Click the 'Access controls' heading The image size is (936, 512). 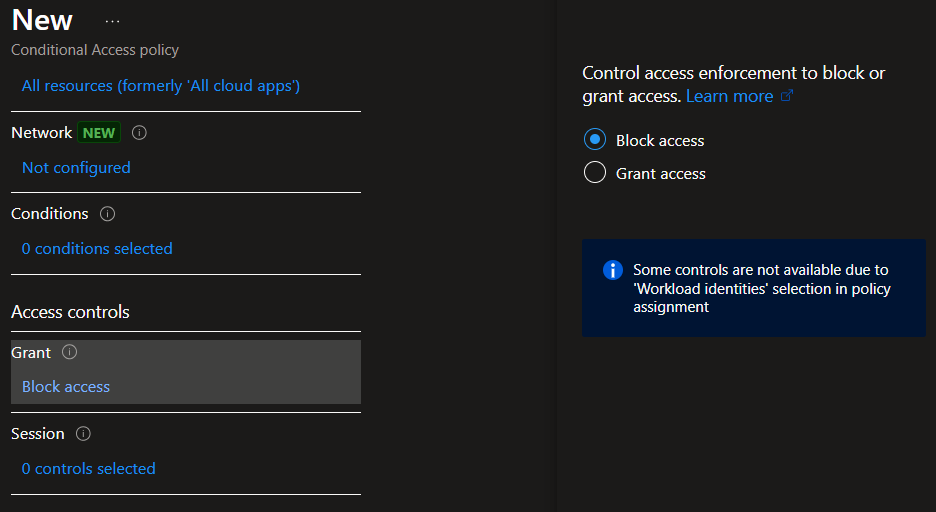pos(70,312)
